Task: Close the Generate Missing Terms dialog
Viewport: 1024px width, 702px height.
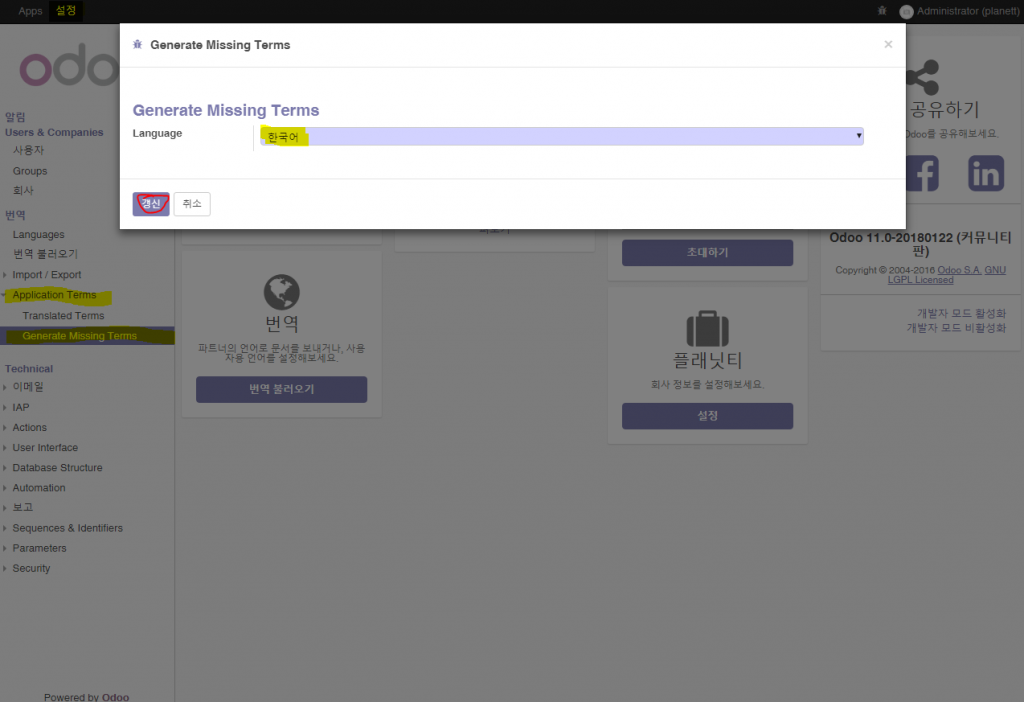Action: coord(888,44)
